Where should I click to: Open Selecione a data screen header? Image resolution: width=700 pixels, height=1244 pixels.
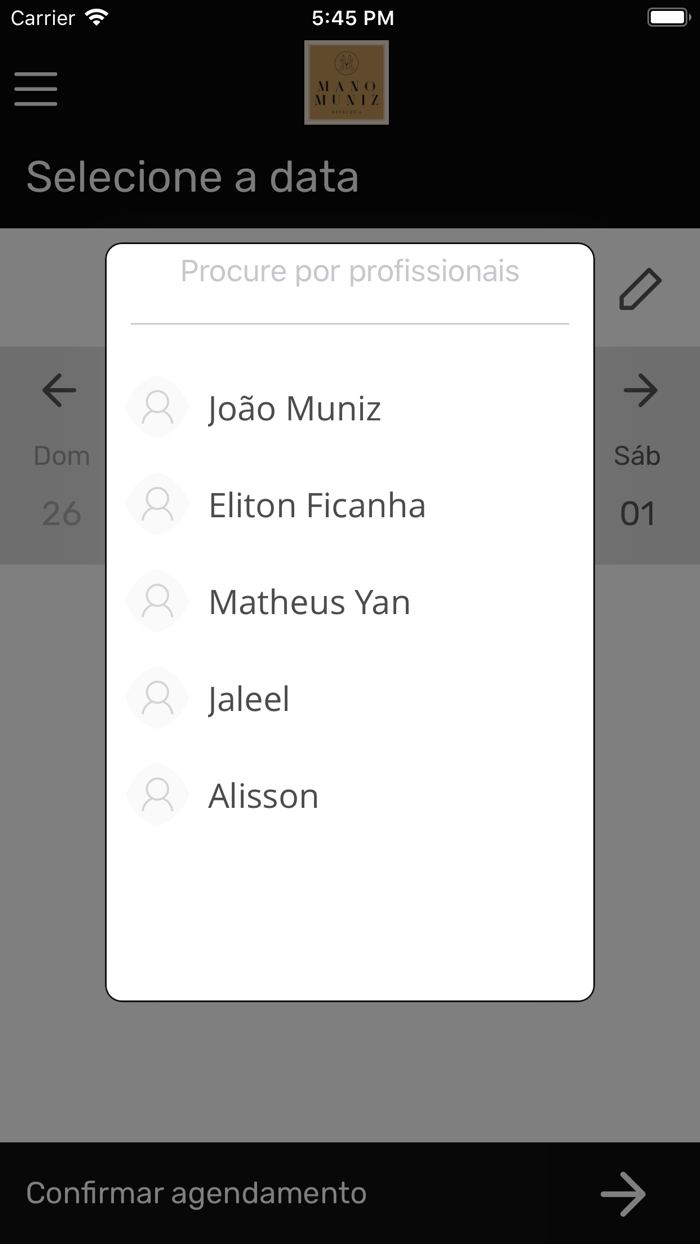tap(192, 177)
